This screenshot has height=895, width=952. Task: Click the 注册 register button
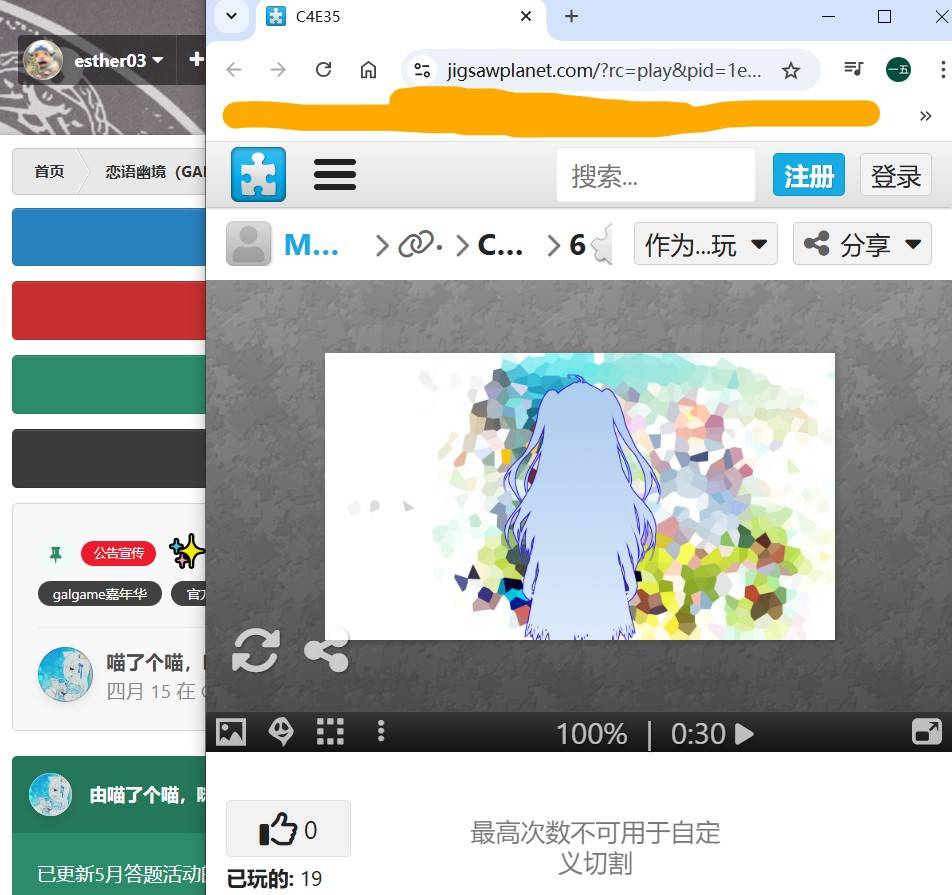tap(809, 175)
